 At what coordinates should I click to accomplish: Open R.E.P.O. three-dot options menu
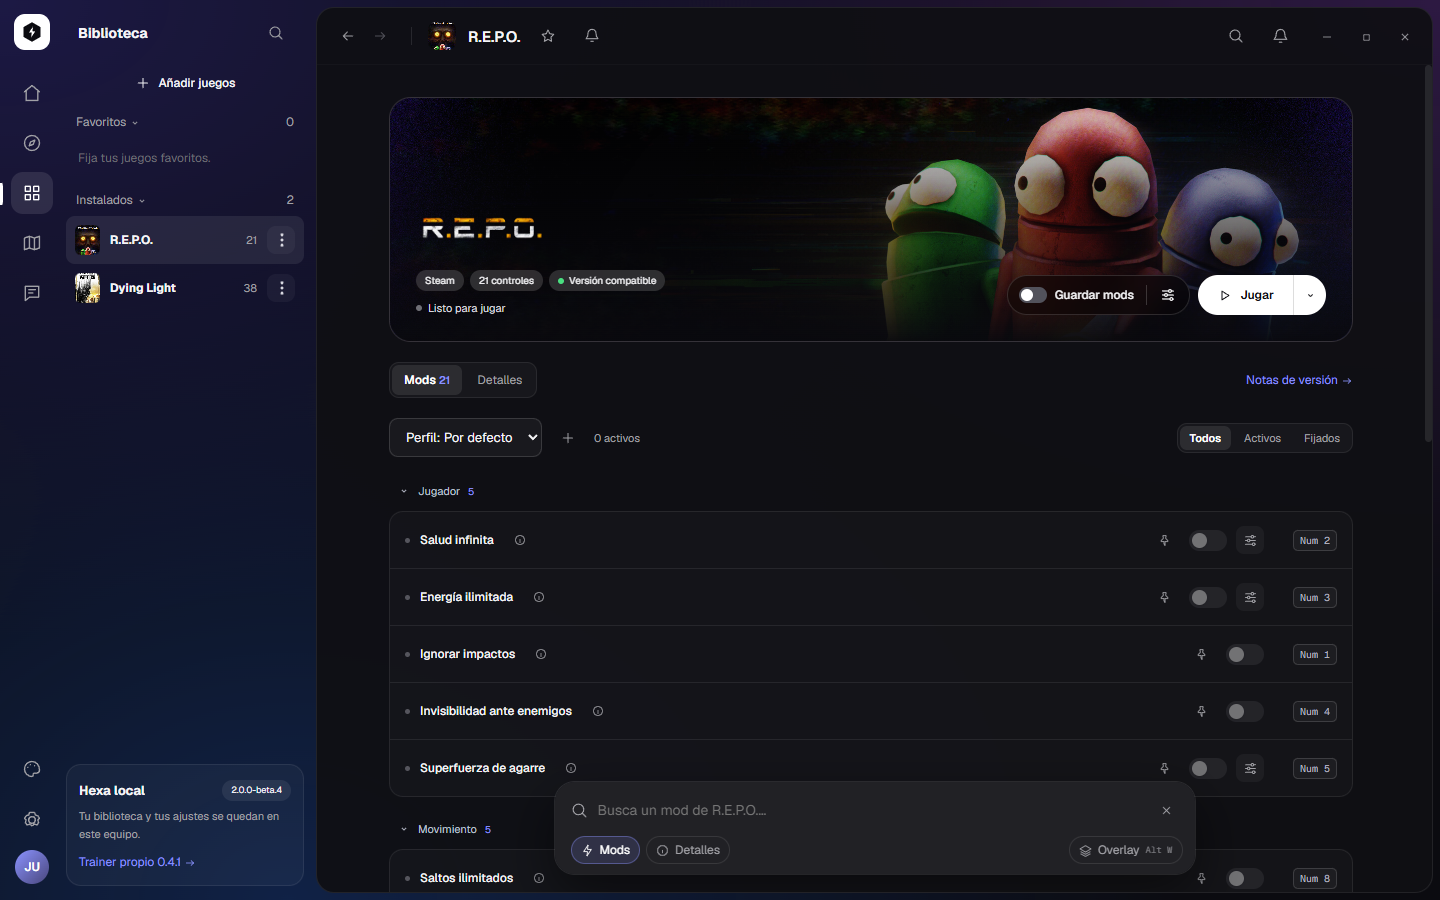click(x=282, y=240)
